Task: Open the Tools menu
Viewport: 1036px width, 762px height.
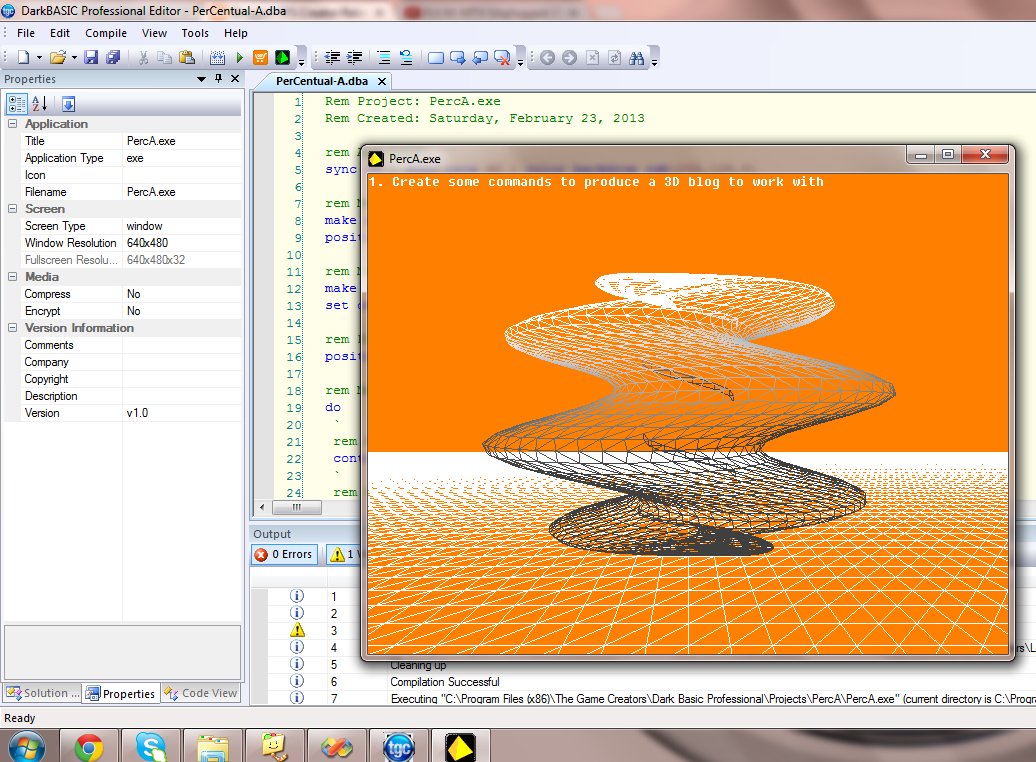Action: click(195, 33)
